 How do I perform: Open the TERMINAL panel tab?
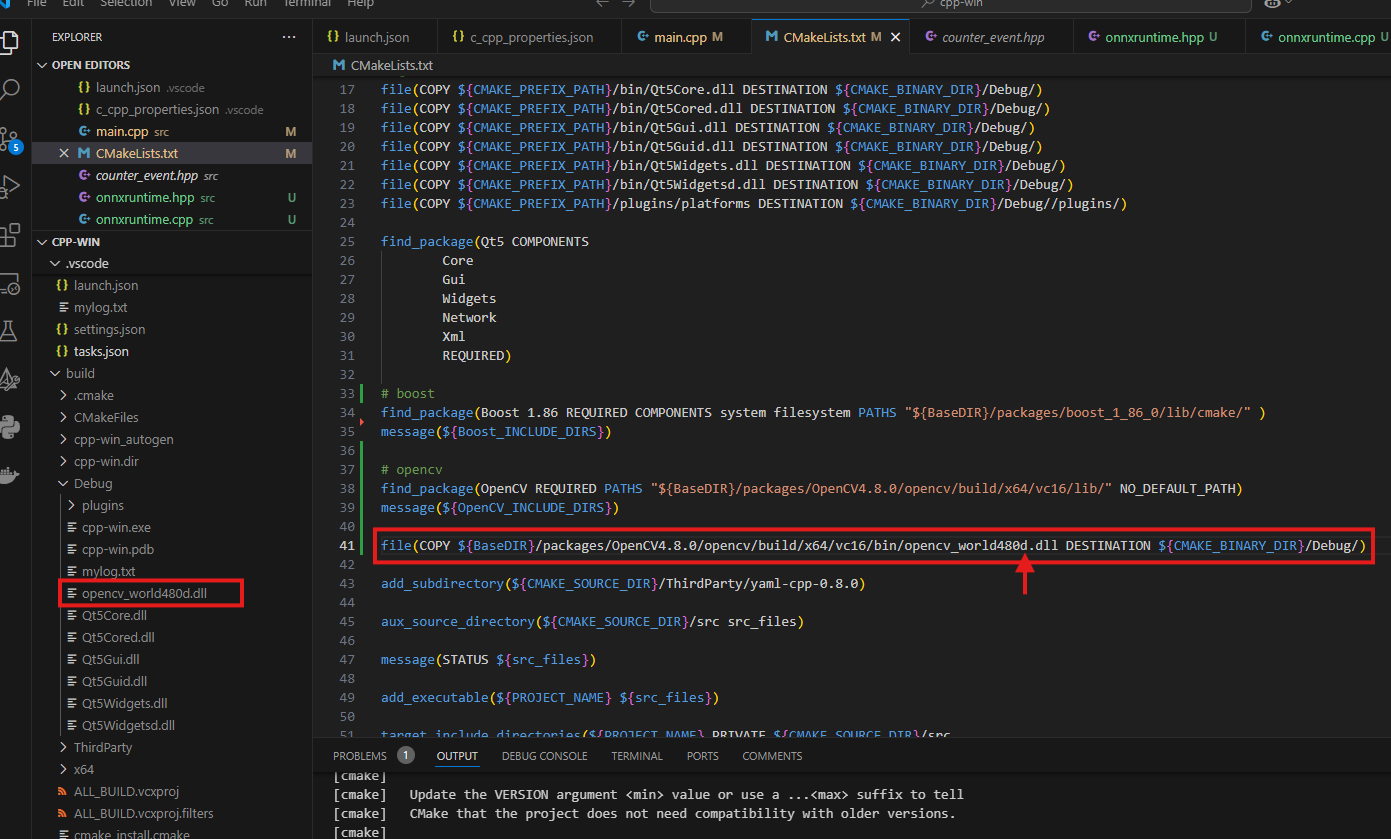point(637,756)
